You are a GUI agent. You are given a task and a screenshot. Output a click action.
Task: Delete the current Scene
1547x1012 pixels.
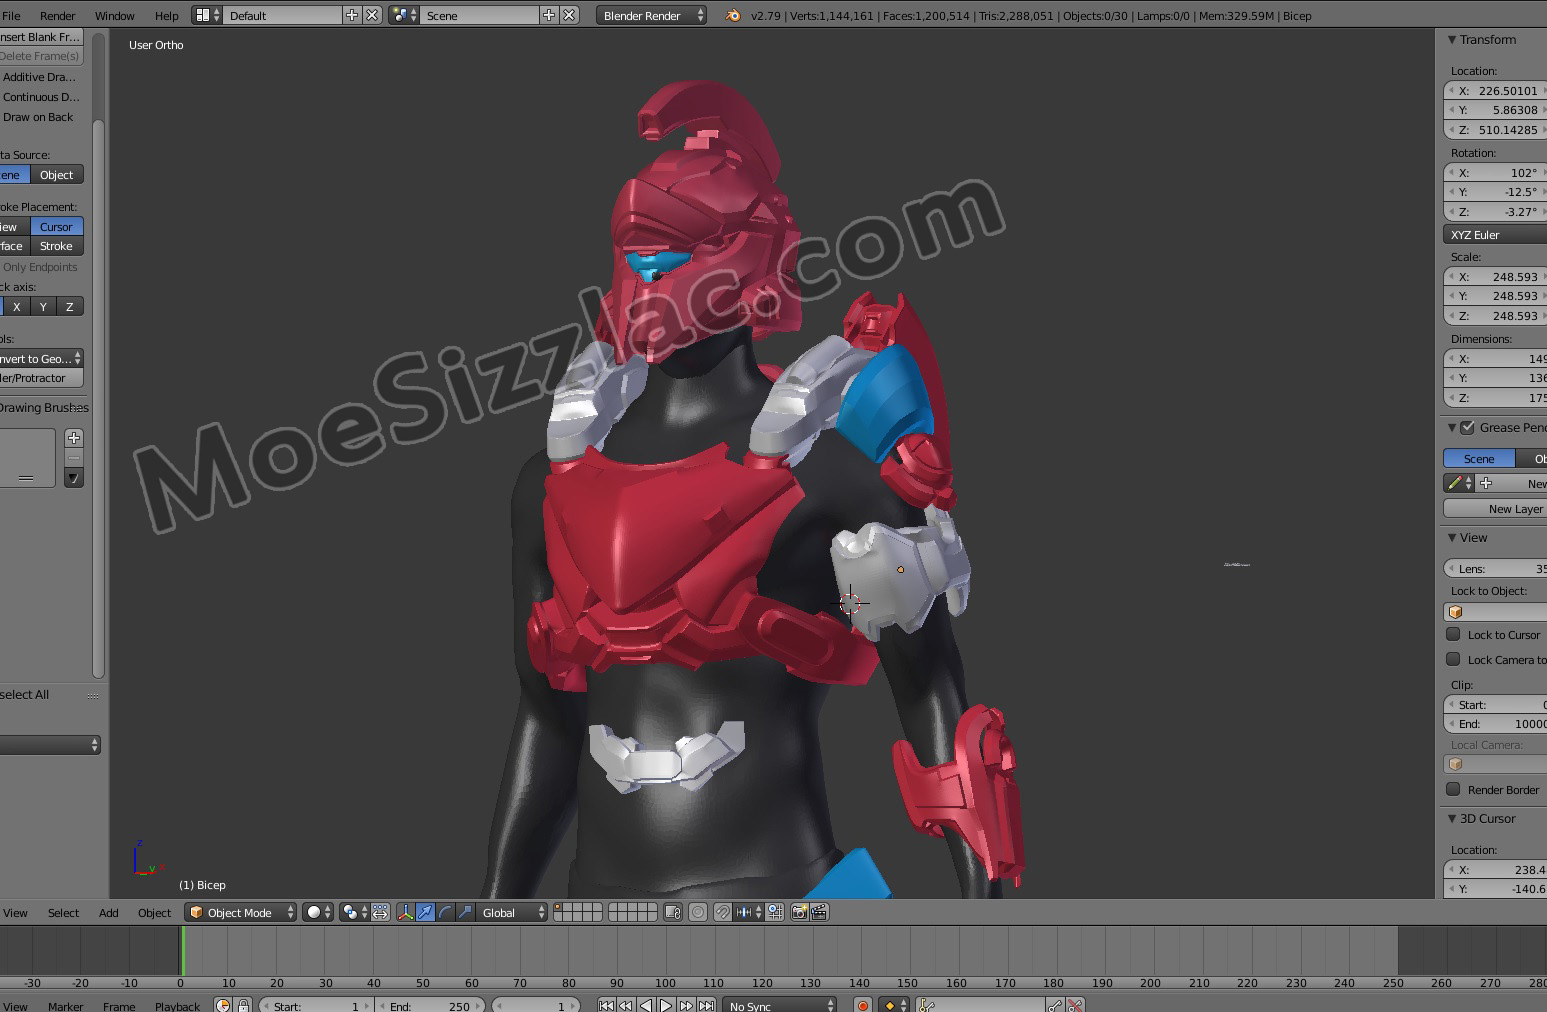pyautogui.click(x=569, y=15)
